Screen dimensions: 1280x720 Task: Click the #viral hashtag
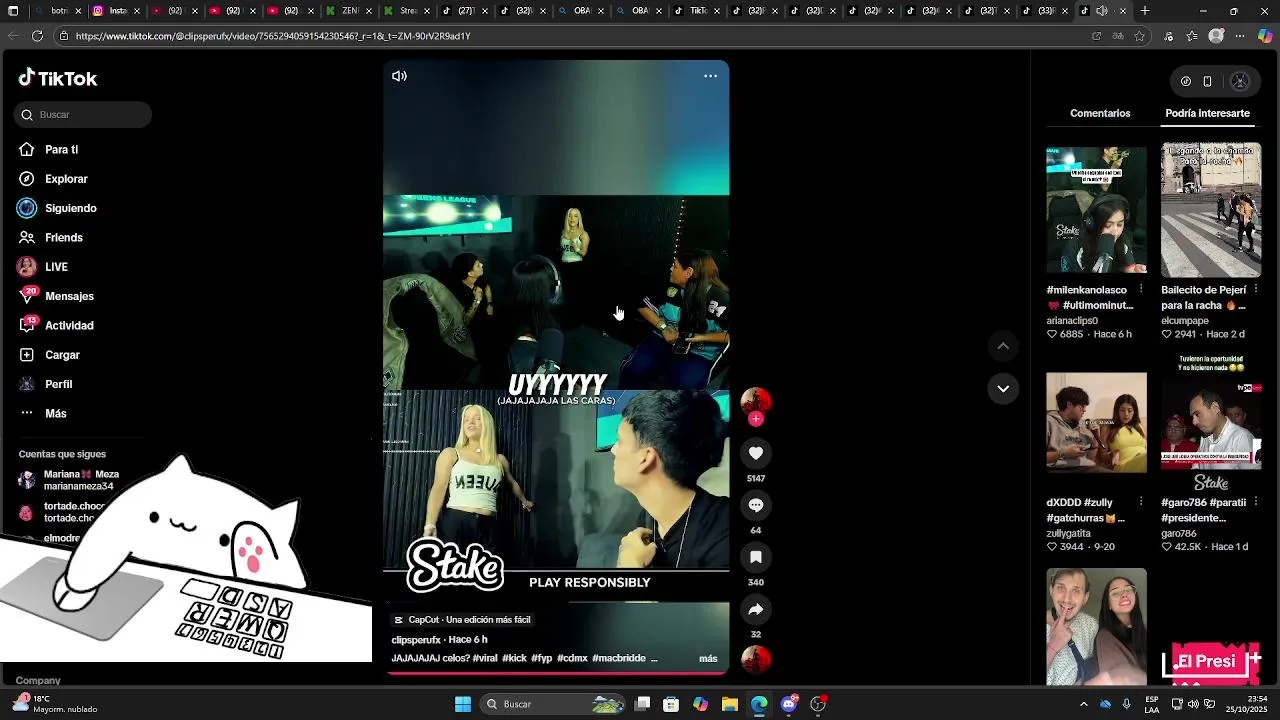click(x=485, y=658)
